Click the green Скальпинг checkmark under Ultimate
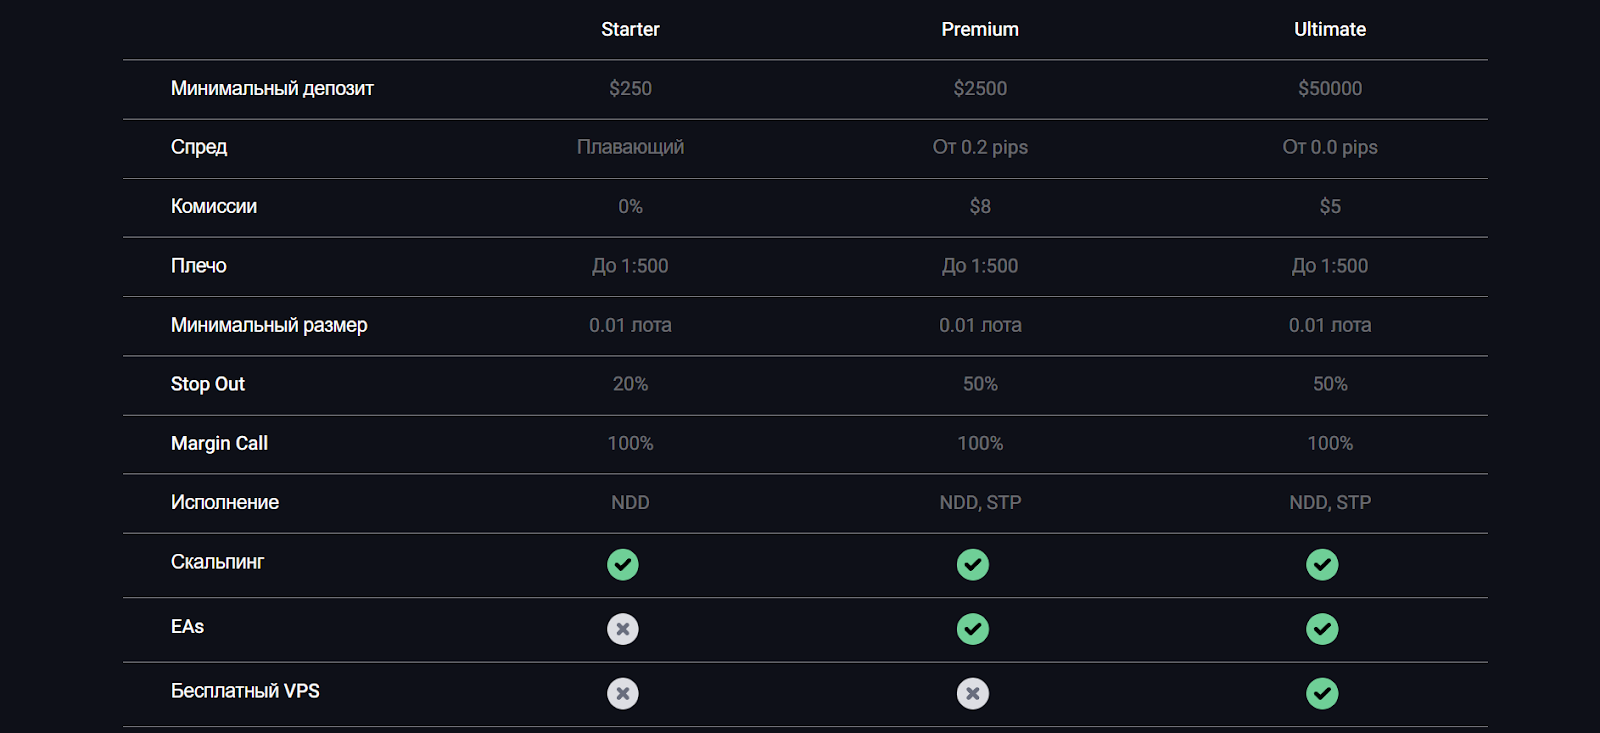Screen dimensions: 1600x733 (x=1322, y=565)
